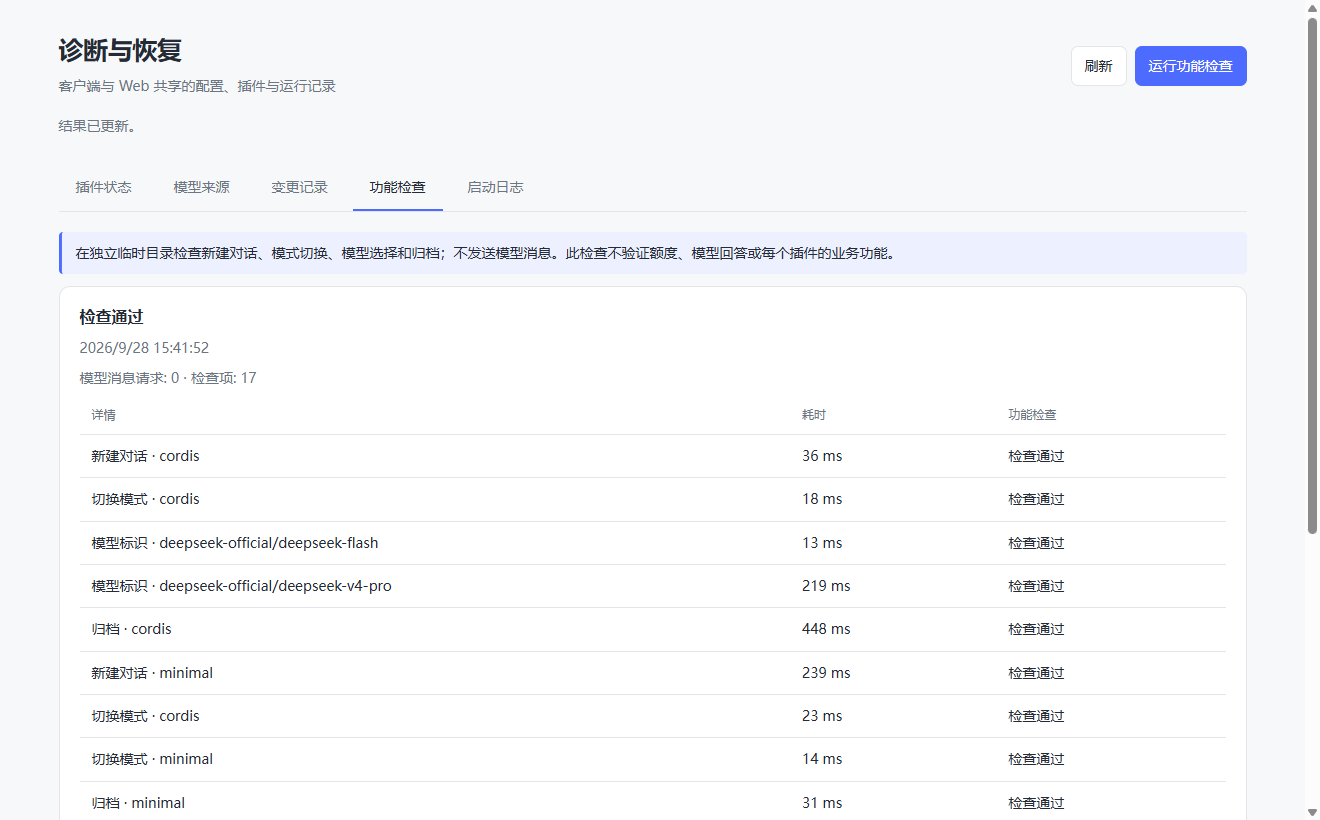1320x820 pixels.
Task: Click the 239 ms duration cell
Action: (826, 673)
